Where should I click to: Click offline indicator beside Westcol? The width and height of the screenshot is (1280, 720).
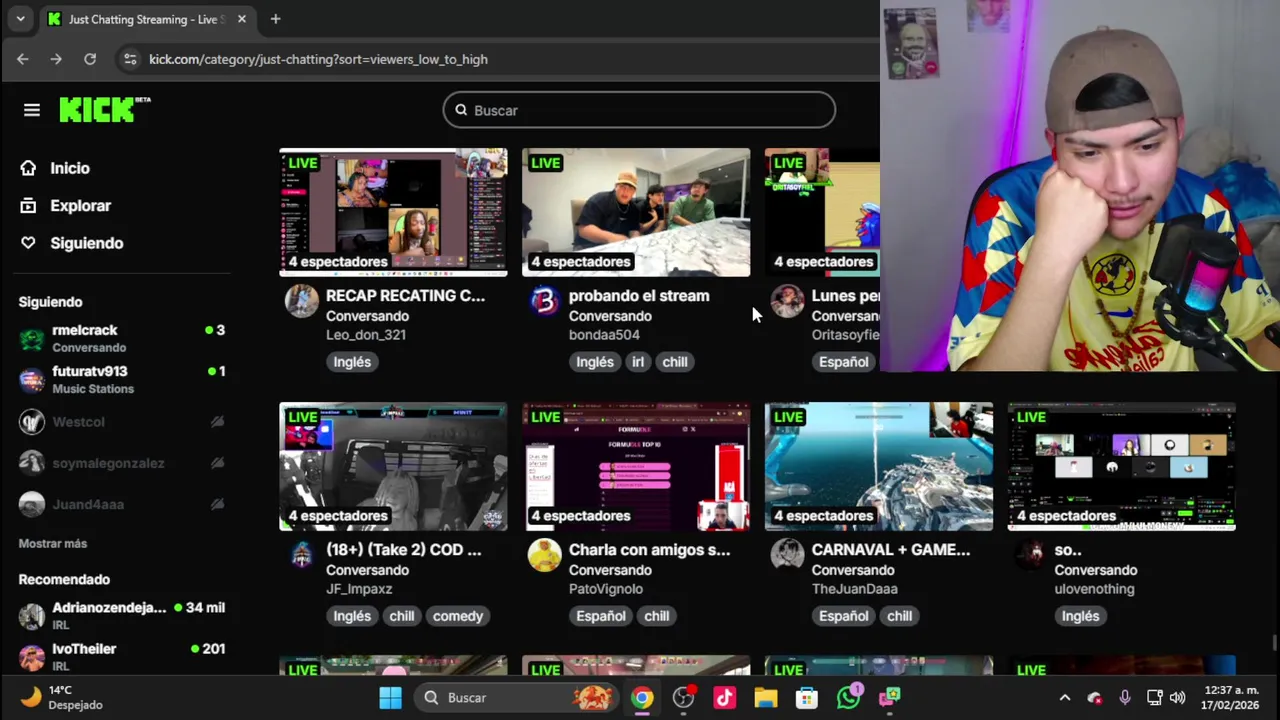click(217, 422)
